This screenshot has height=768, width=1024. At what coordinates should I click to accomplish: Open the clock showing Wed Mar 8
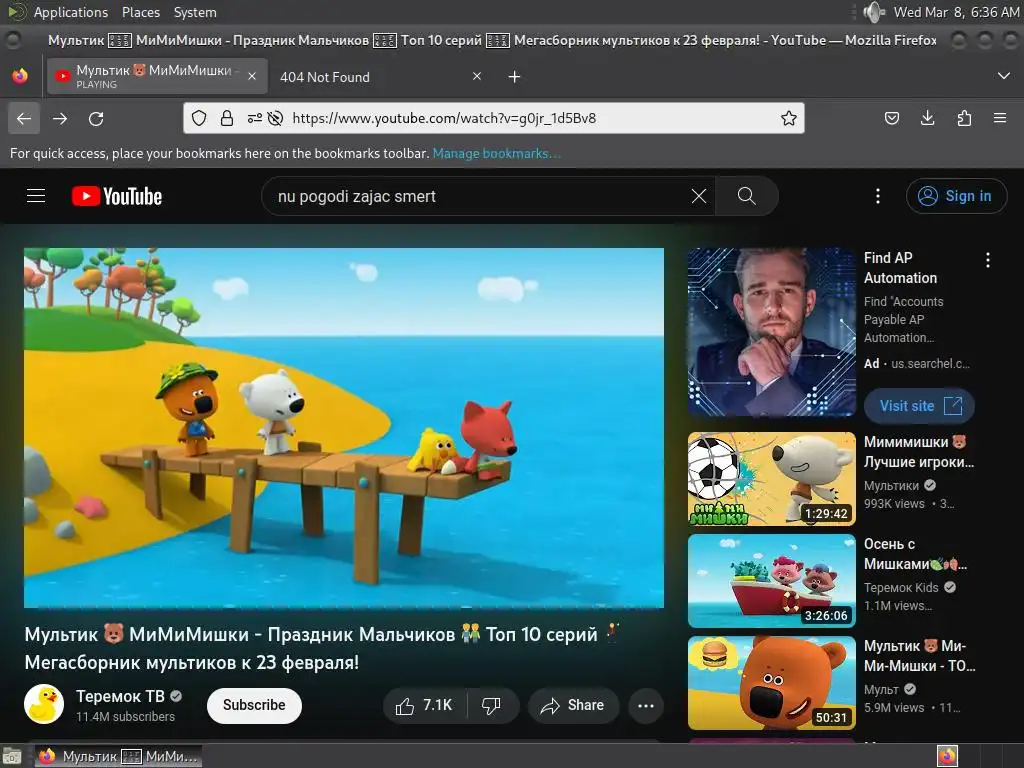[956, 12]
